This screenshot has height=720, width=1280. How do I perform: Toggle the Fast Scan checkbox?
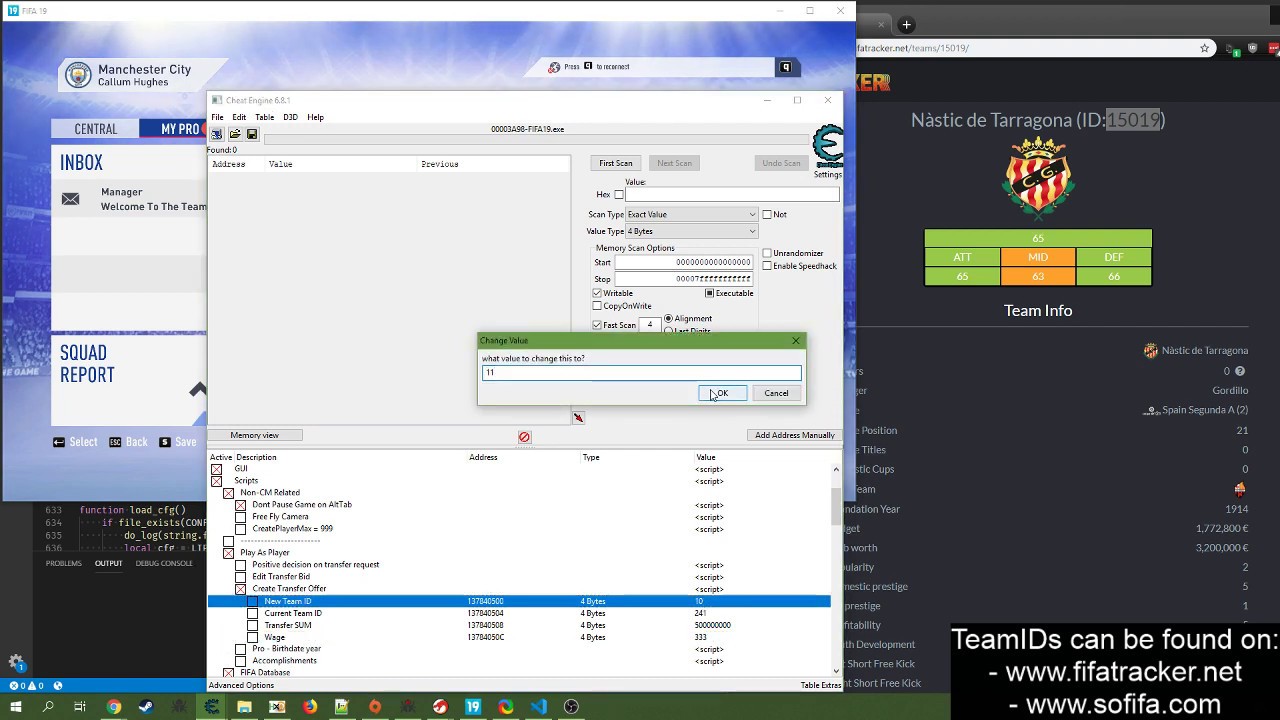point(597,325)
